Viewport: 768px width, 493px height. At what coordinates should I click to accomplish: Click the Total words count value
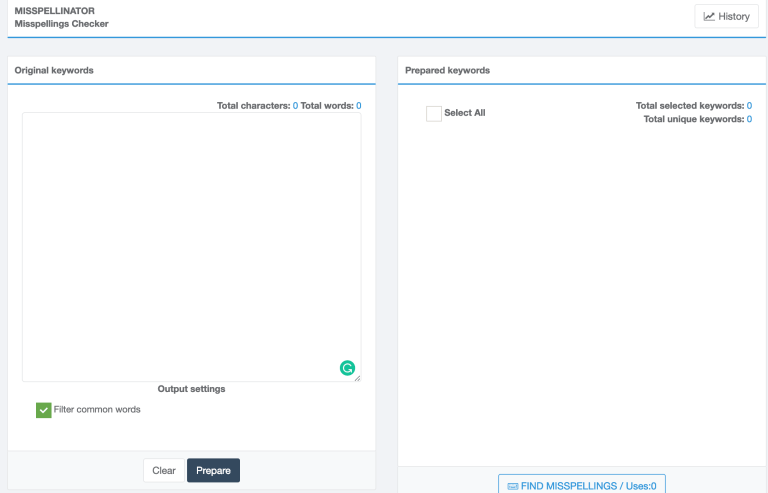point(359,106)
